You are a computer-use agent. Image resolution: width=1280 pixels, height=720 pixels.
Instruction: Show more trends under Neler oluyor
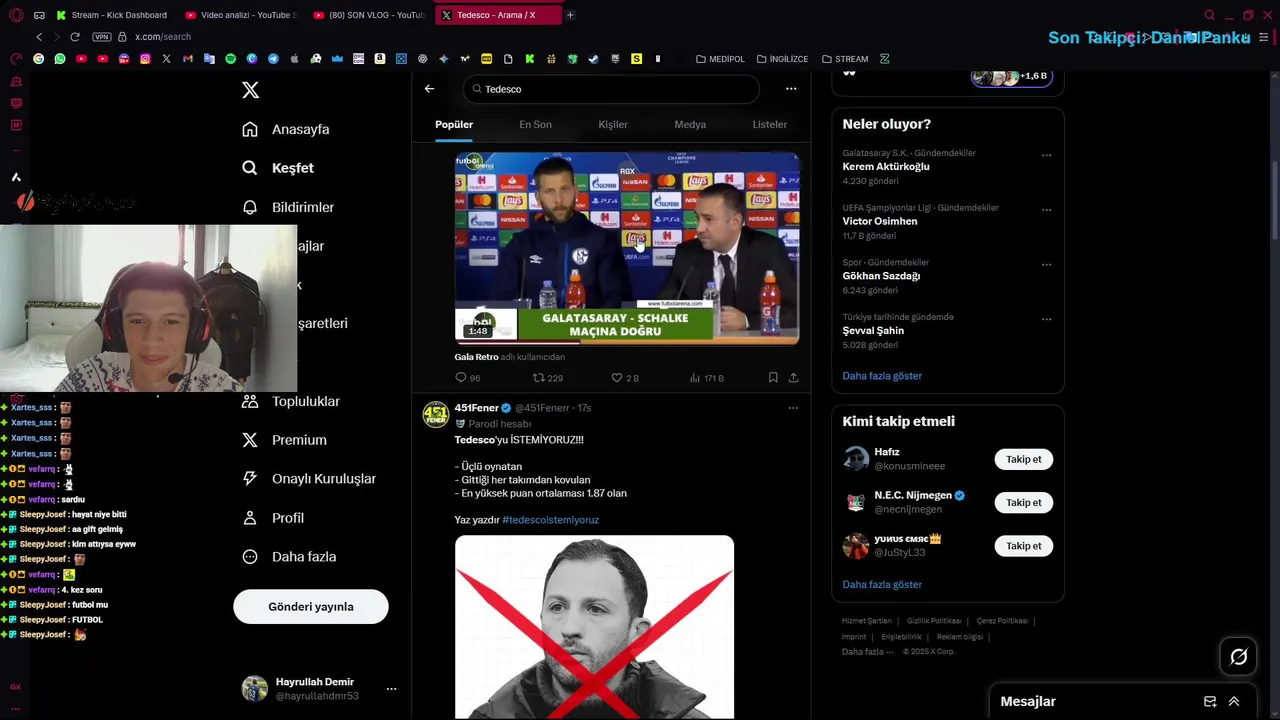coord(882,376)
